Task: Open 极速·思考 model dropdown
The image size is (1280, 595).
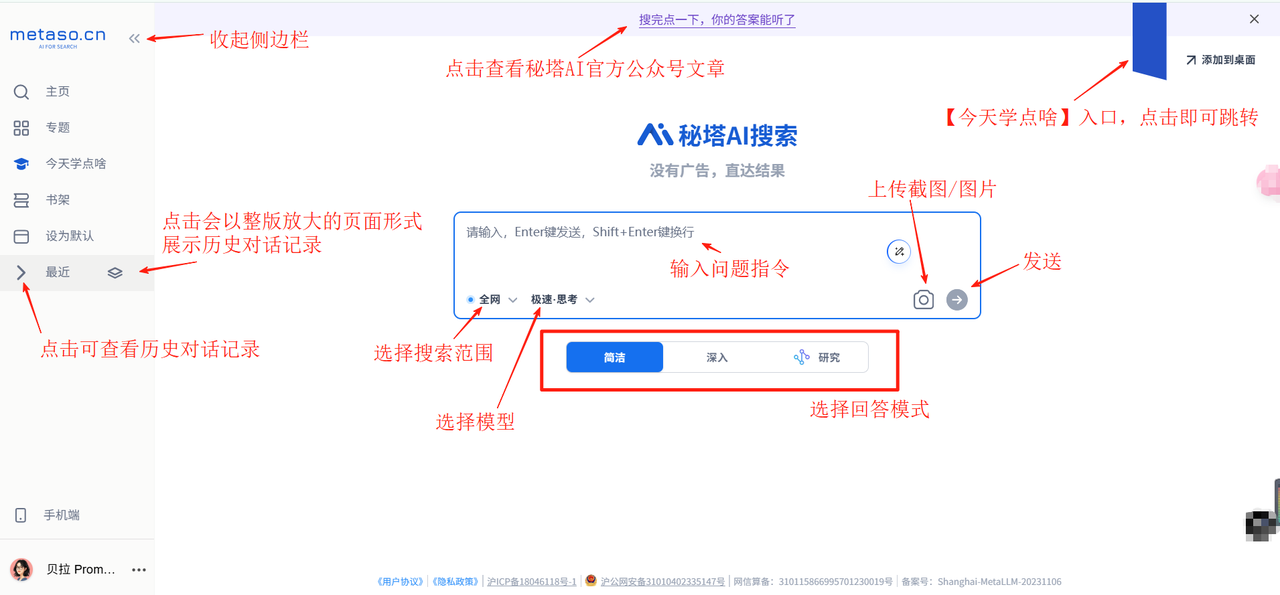Action: (x=562, y=299)
